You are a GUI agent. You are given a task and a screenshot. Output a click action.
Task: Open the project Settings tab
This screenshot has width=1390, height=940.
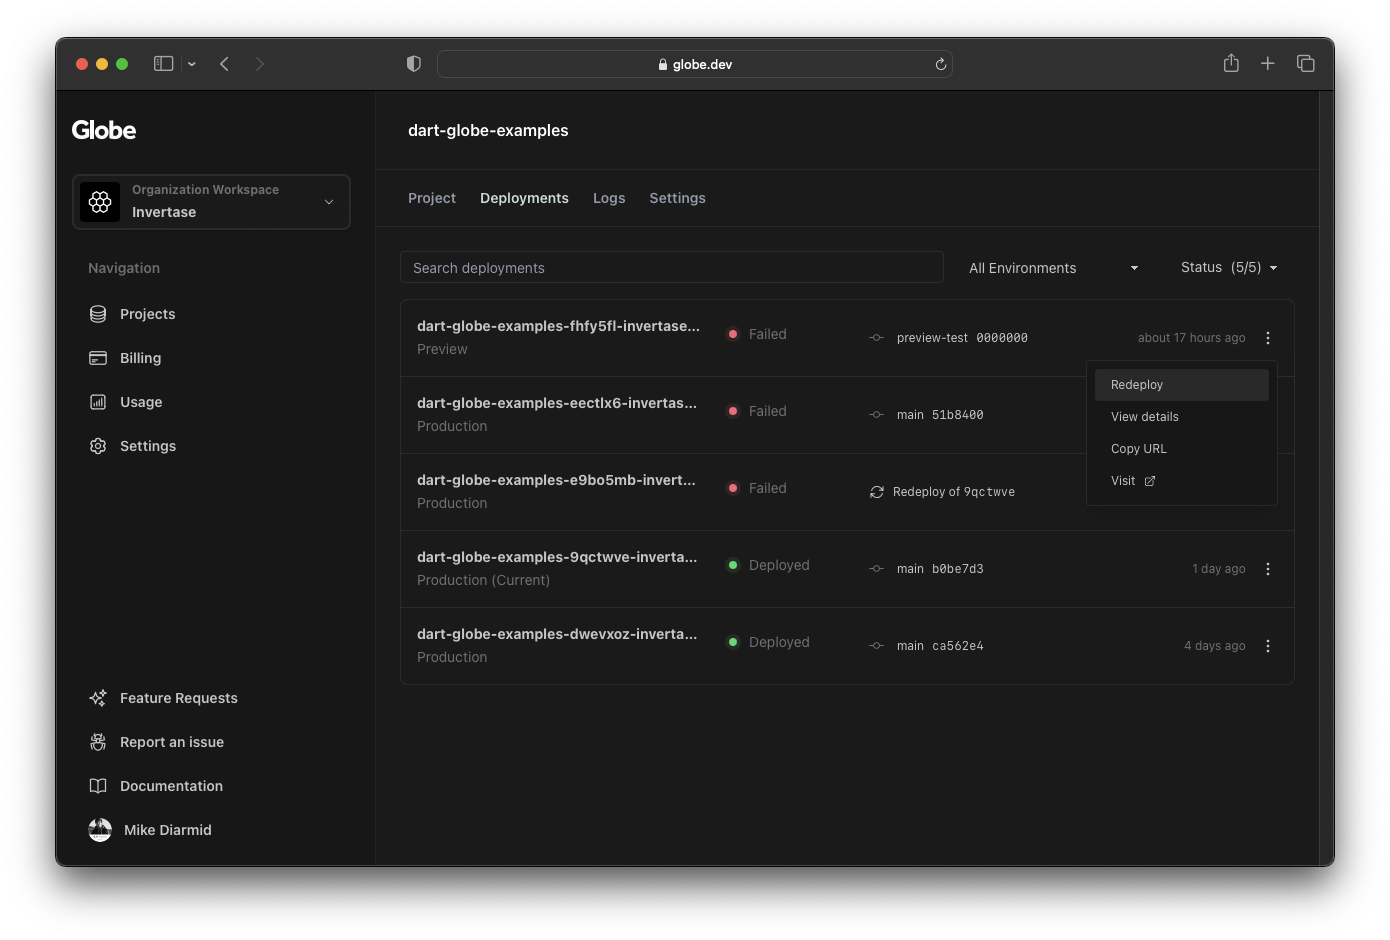678,198
